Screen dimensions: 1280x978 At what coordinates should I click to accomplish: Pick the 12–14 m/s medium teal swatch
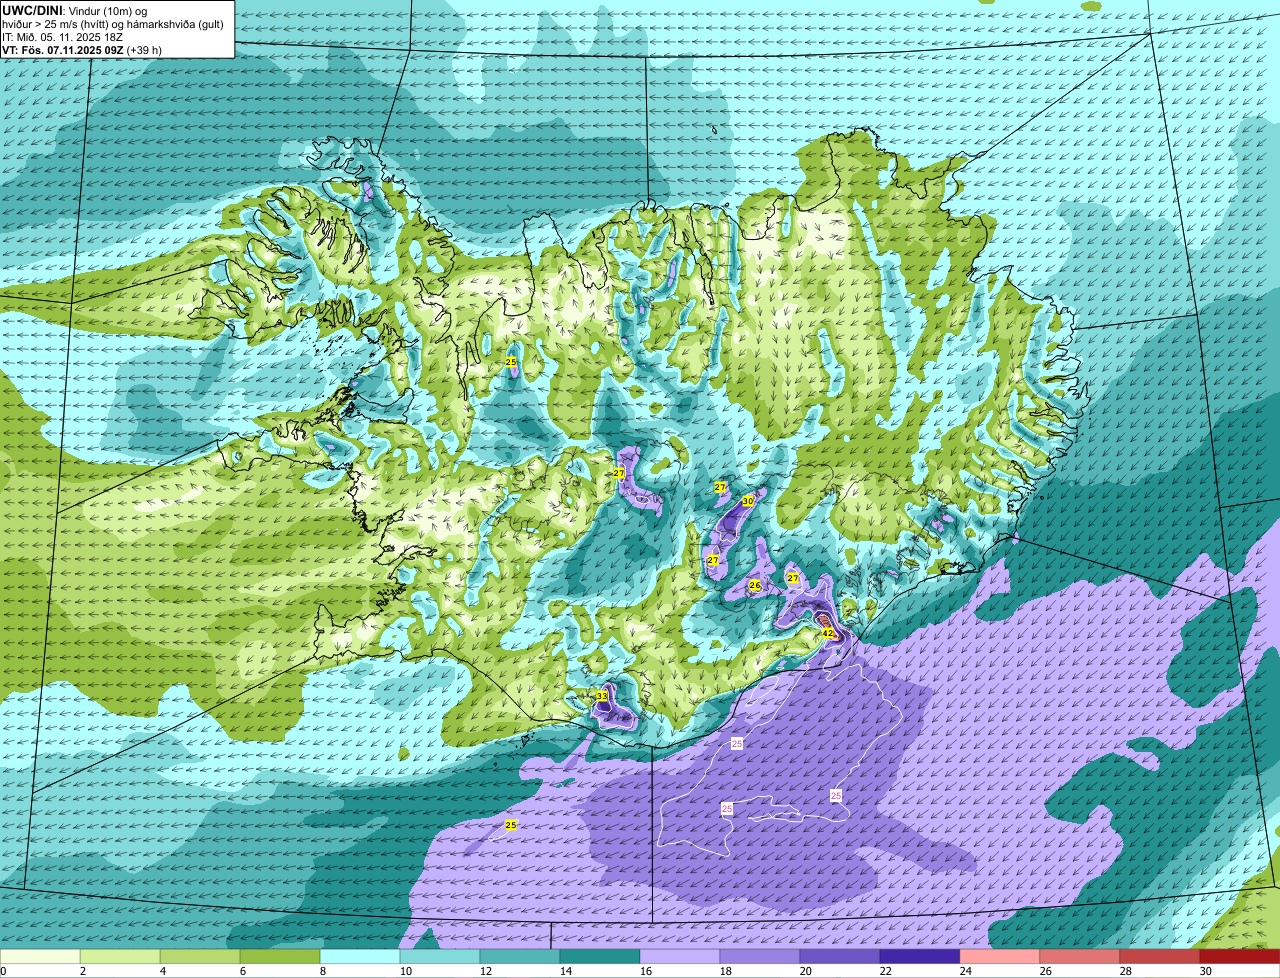520,957
